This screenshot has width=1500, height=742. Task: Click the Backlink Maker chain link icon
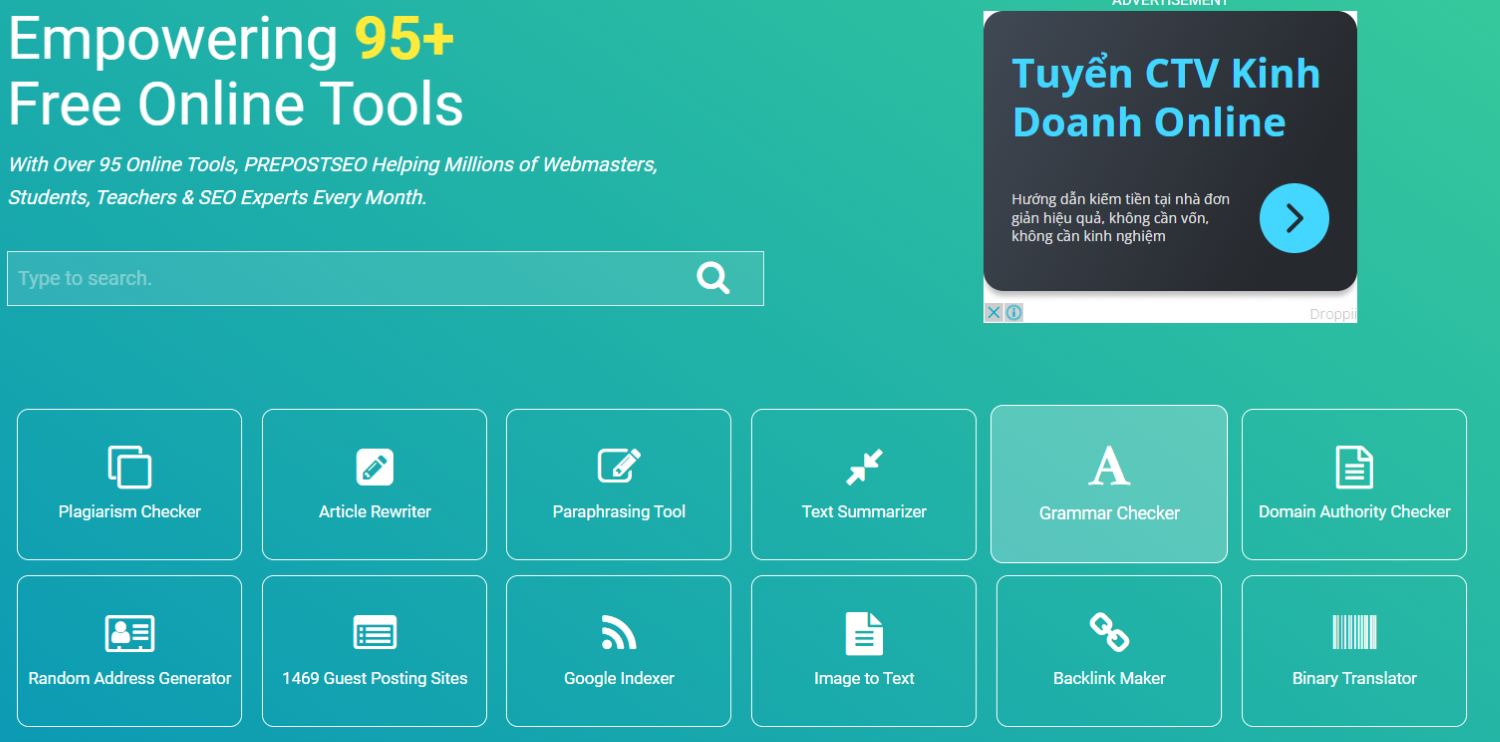pyautogui.click(x=1109, y=632)
